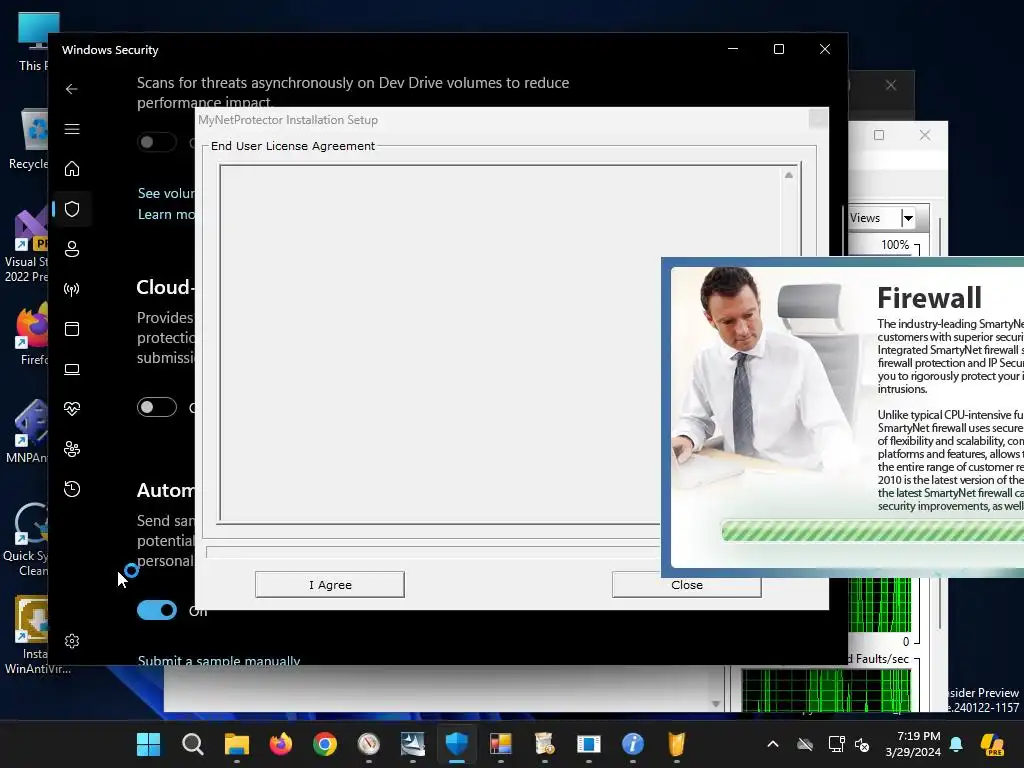This screenshot has height=768, width=1024.
Task: Open Protection history clock icon
Action: 72,488
